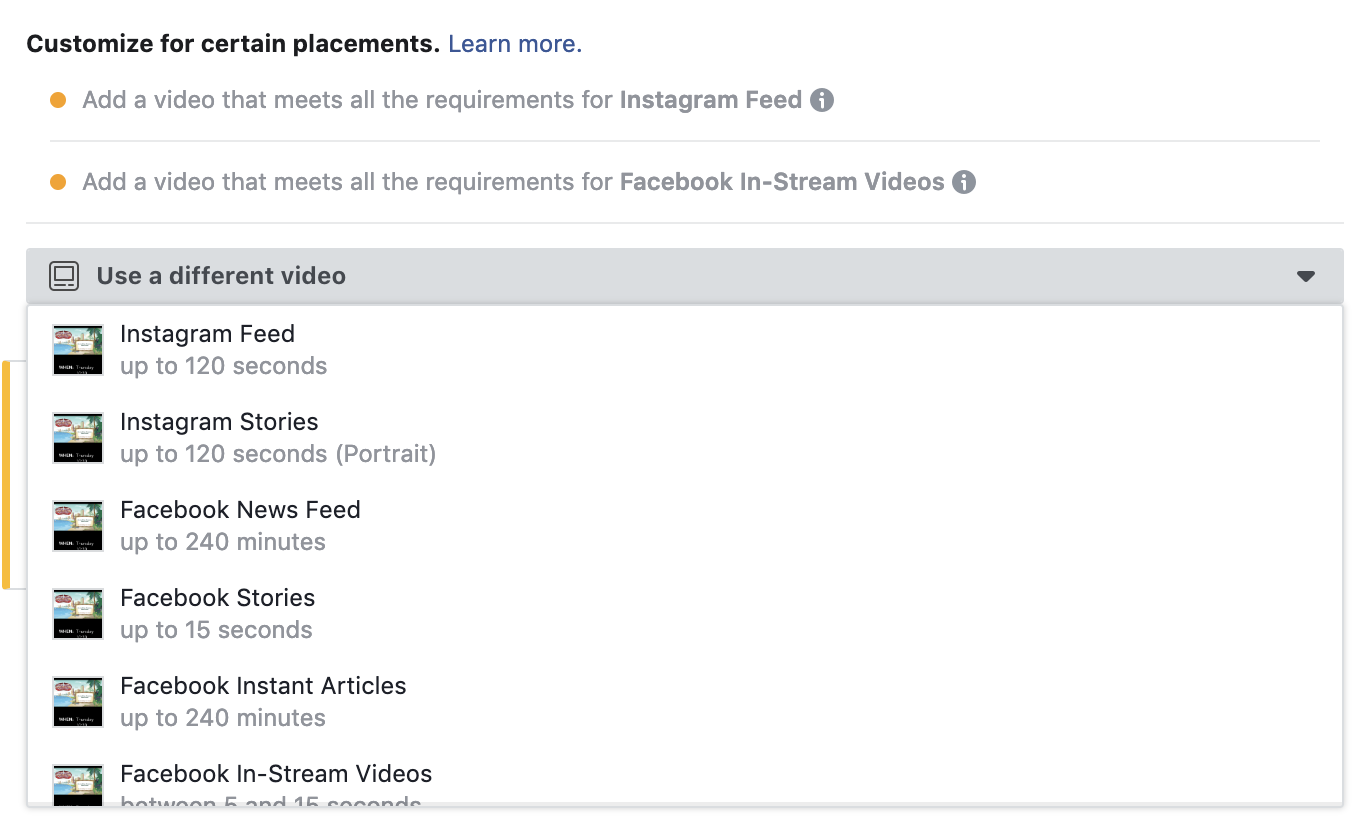The width and height of the screenshot is (1358, 826).
Task: Click the Instagram Feed video thumbnail
Action: pyautogui.click(x=78, y=350)
